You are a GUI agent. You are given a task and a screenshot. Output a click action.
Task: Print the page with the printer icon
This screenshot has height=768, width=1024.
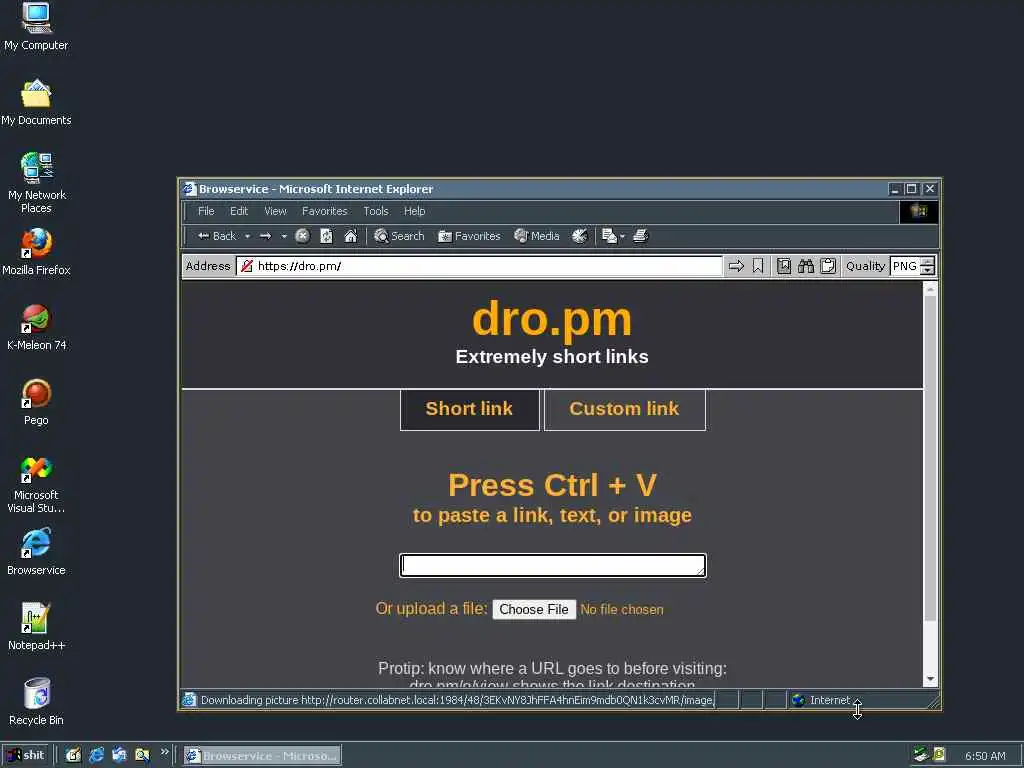(641, 236)
